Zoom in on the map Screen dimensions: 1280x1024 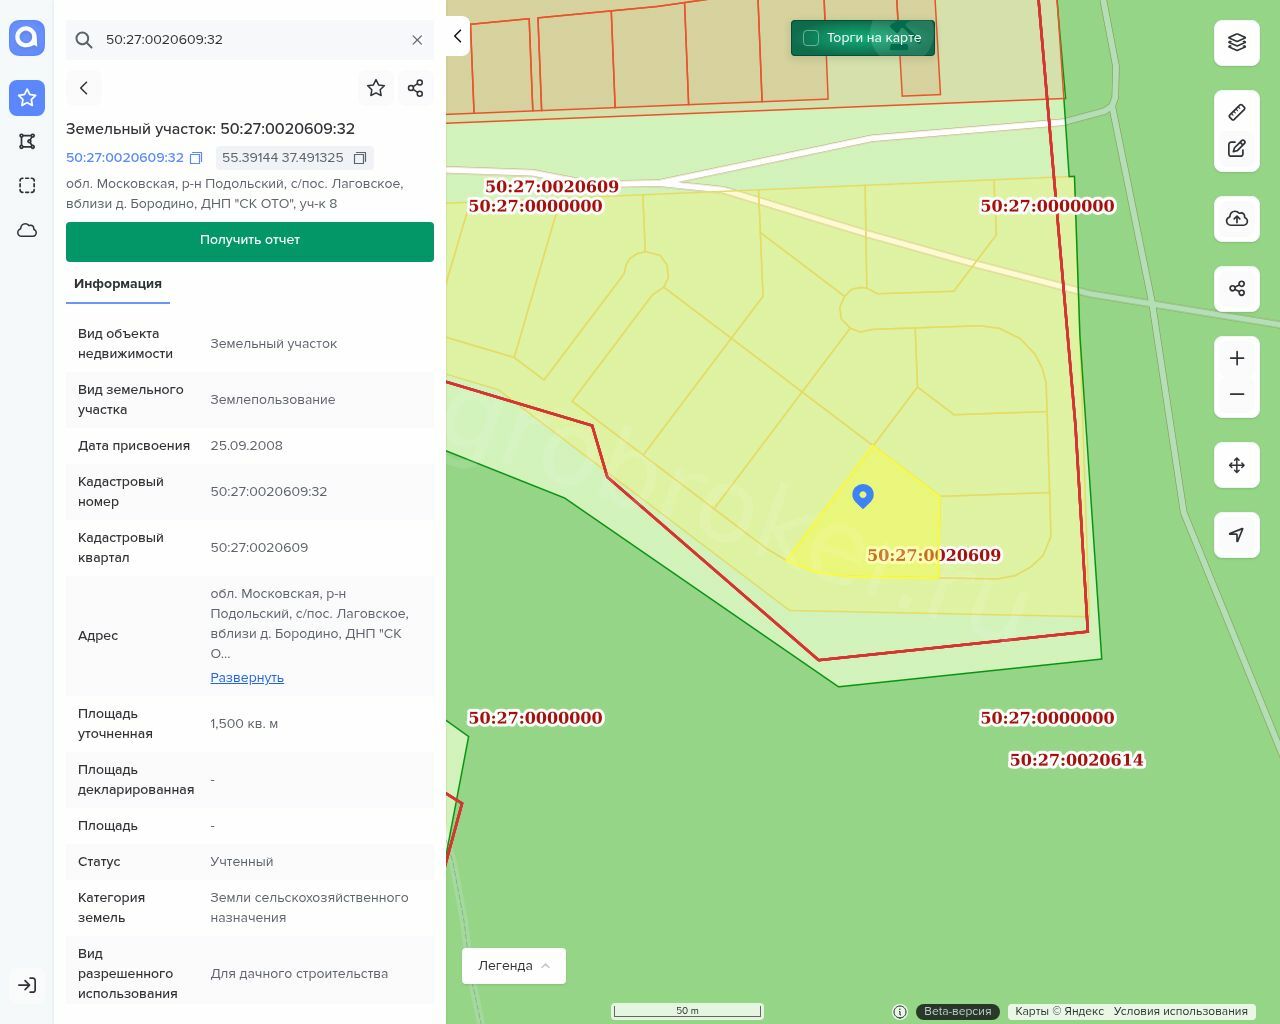pos(1237,359)
